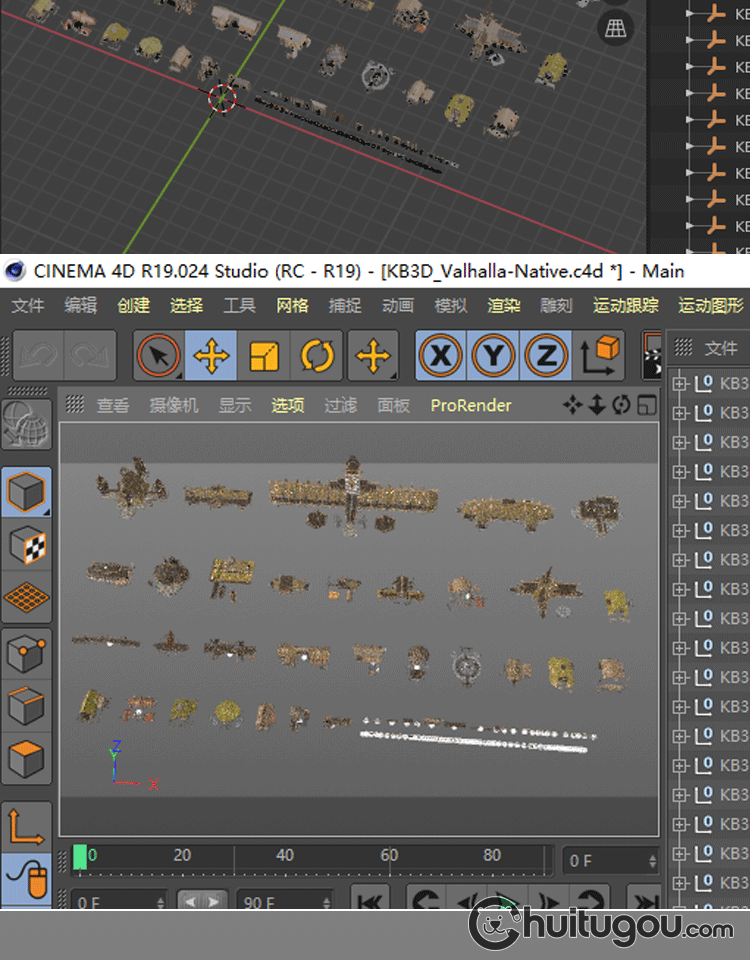750x960 pixels.
Task: Toggle Y-axis lock
Action: (x=493, y=356)
